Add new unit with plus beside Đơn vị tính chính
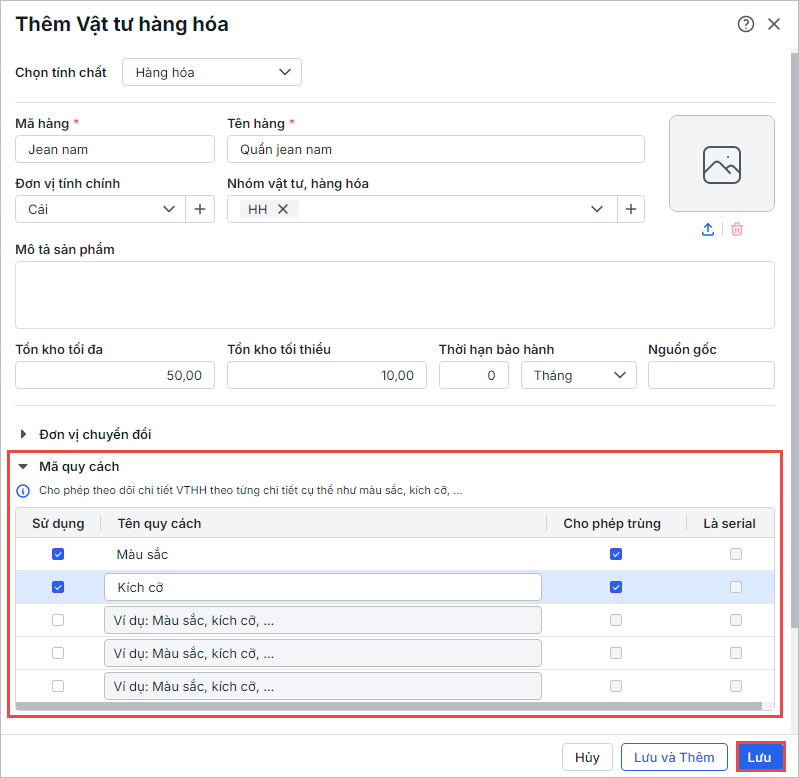This screenshot has height=778, width=799. (200, 209)
